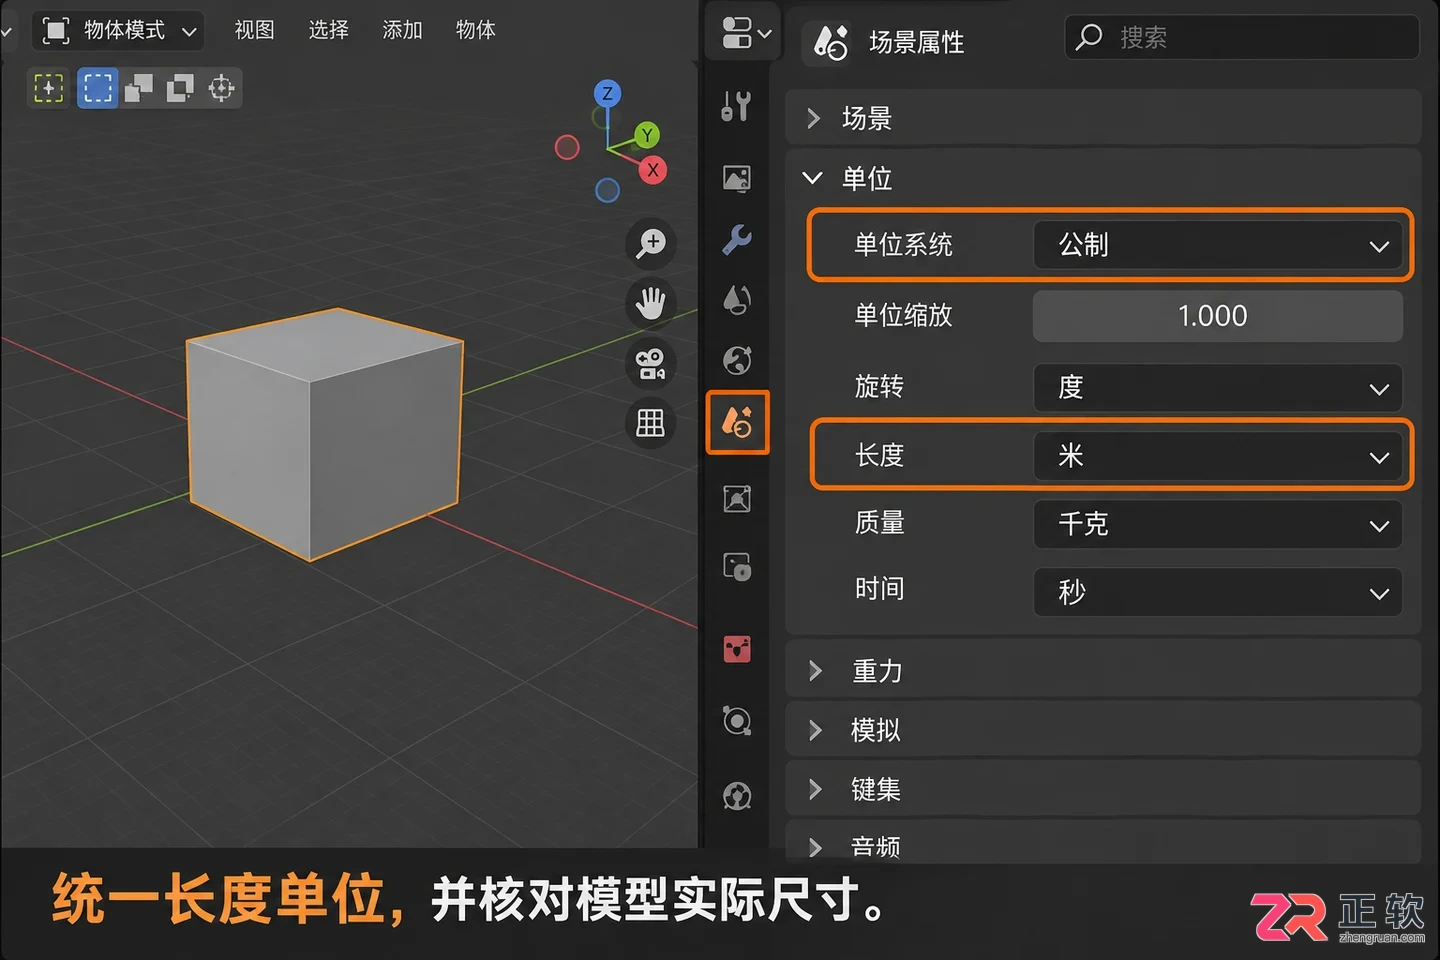Click the 3D cursor selection icon

[221, 88]
